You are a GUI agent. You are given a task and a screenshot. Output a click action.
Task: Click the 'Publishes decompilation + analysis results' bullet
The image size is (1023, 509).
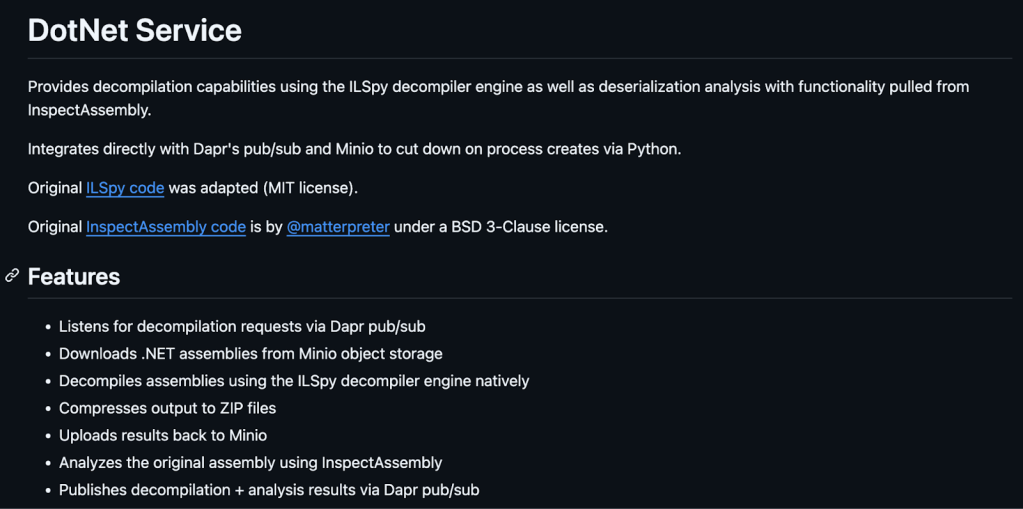tap(269, 490)
